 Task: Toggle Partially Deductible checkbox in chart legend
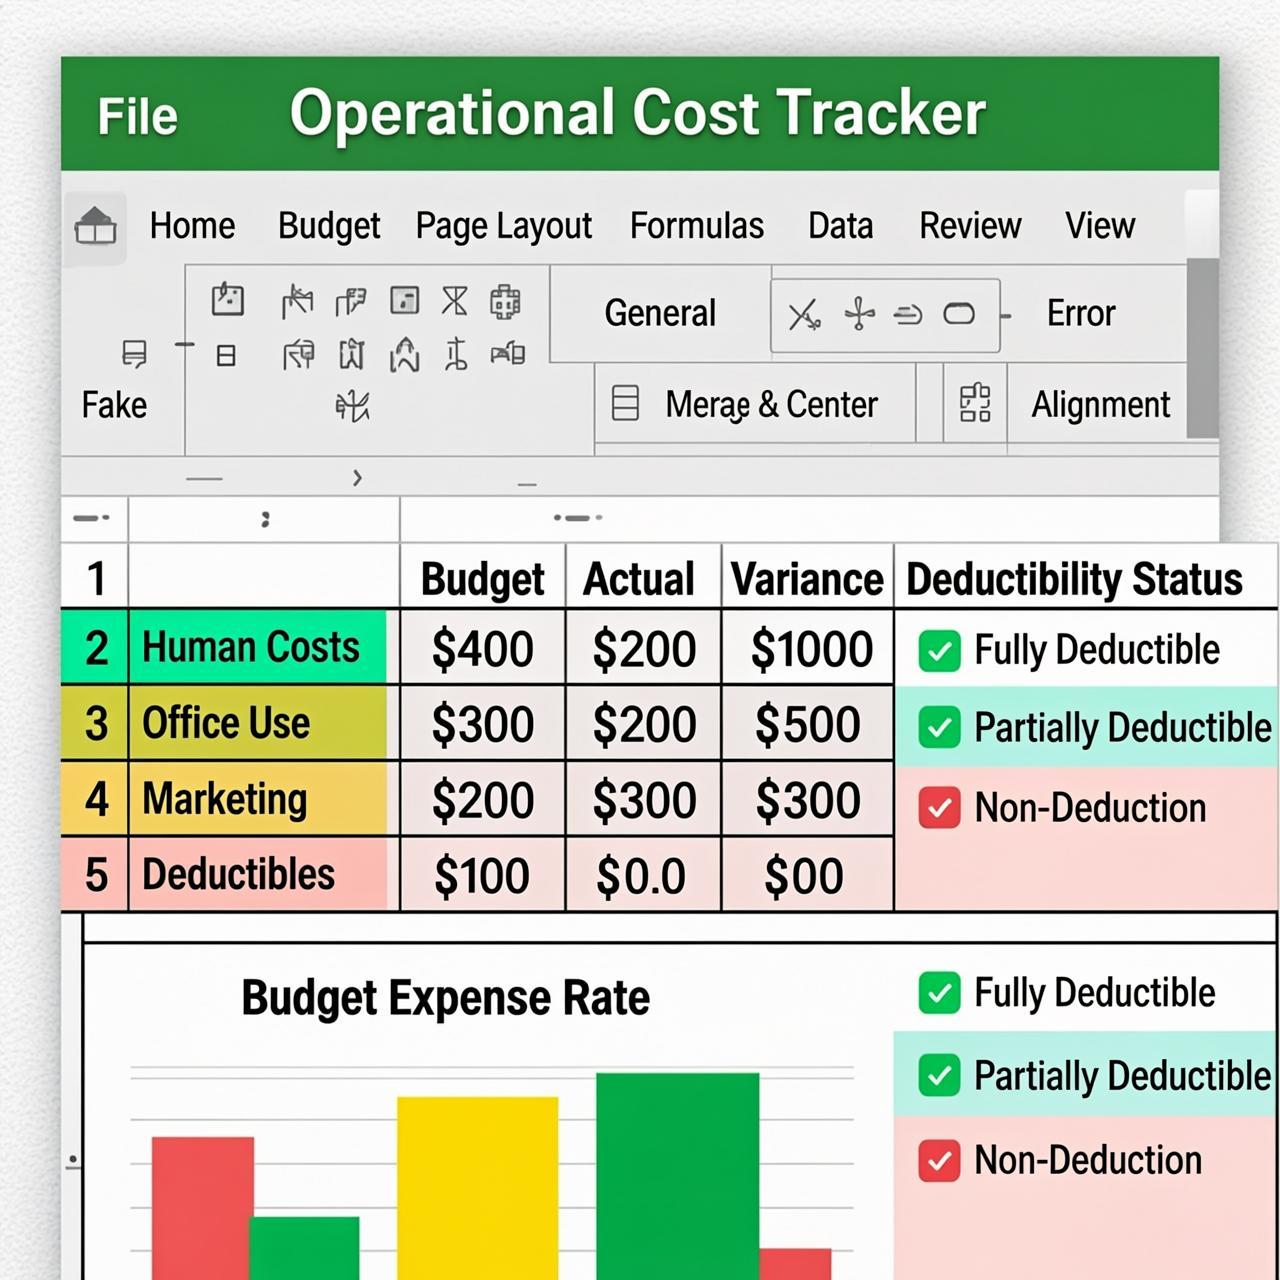click(939, 1076)
